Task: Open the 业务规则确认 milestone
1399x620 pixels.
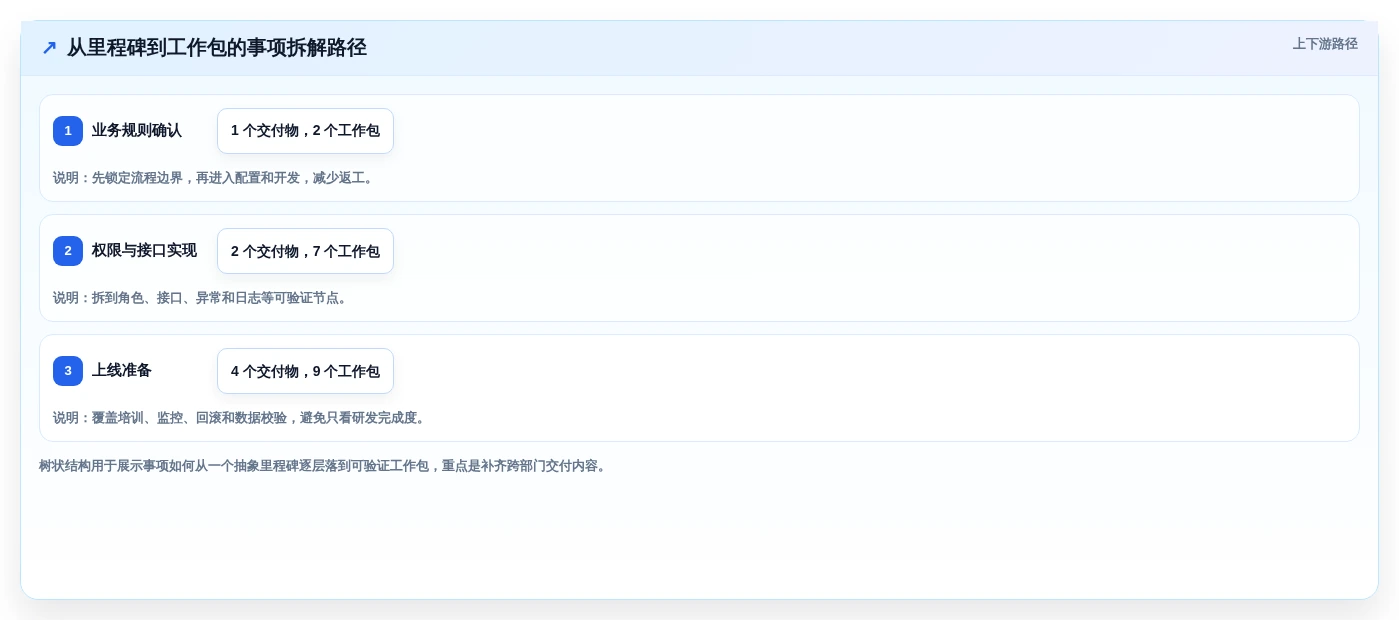Action: [137, 131]
